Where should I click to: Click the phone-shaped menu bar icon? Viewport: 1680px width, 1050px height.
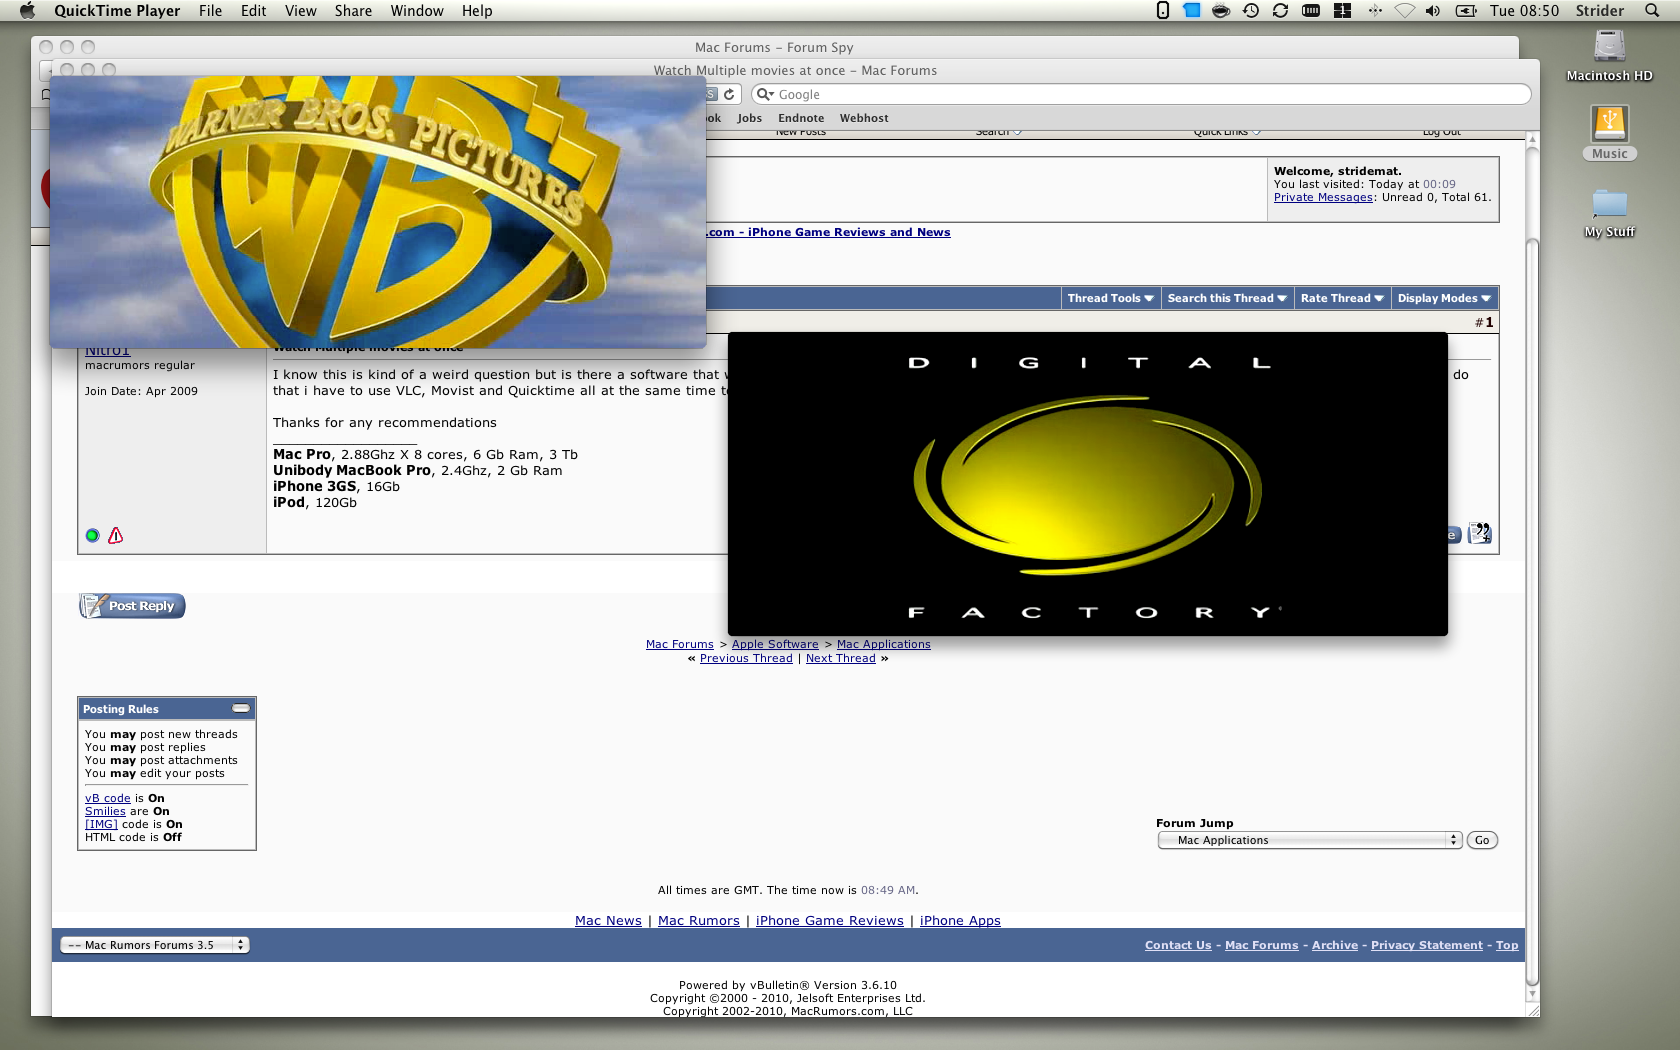pos(1163,11)
